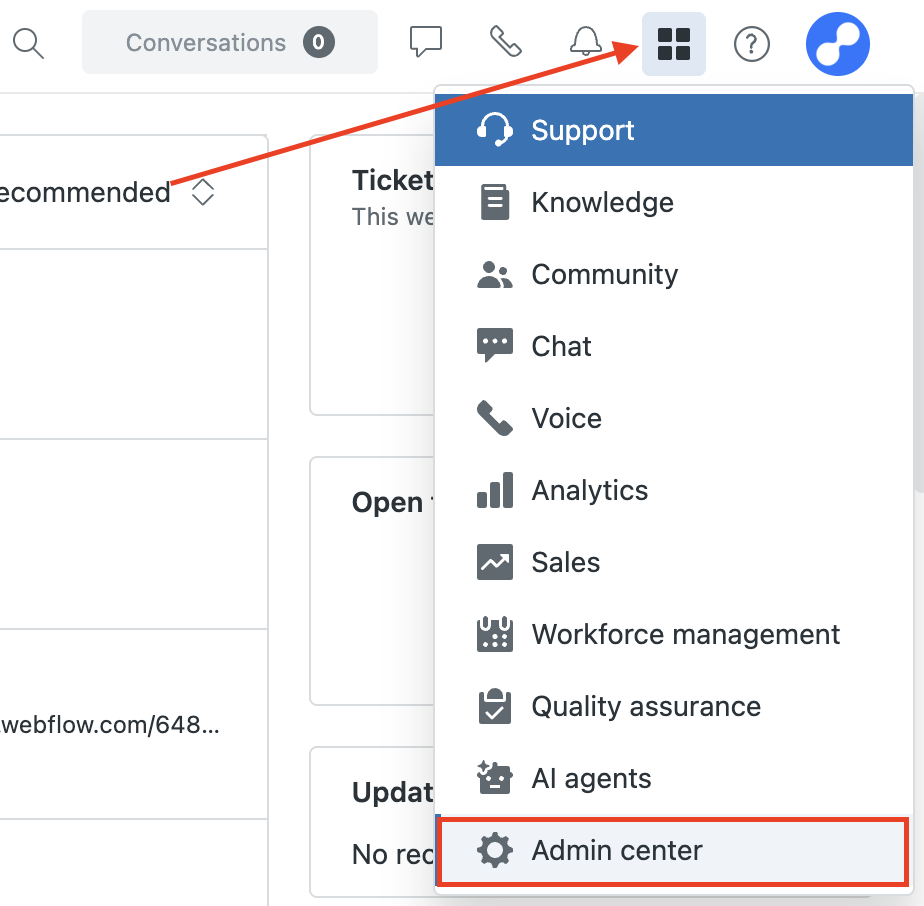Click the Admin center gear icon
This screenshot has height=906, width=924.
pos(494,850)
